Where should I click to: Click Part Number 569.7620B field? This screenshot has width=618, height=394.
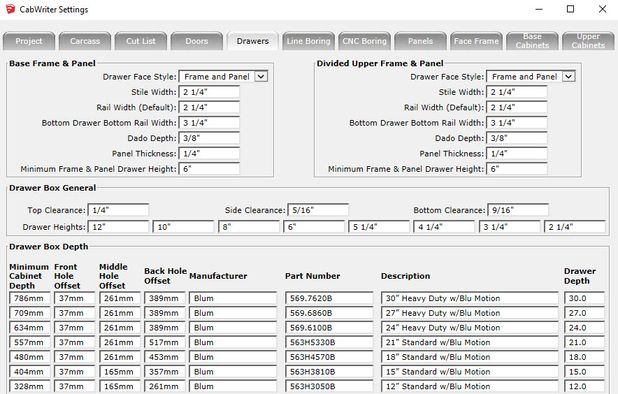(329, 298)
